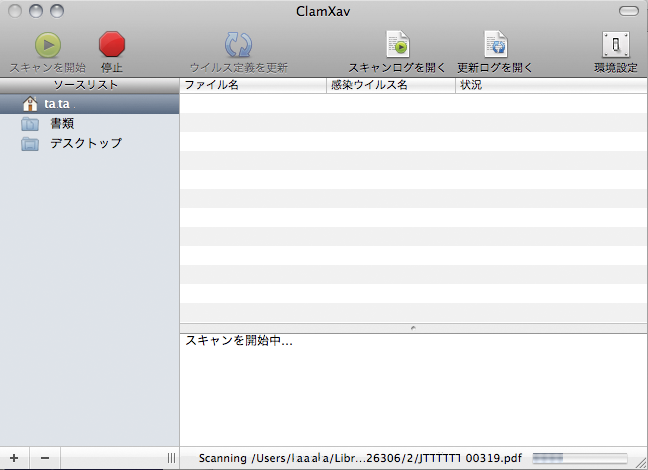Click folder icon beside 書類

pyautogui.click(x=30, y=124)
